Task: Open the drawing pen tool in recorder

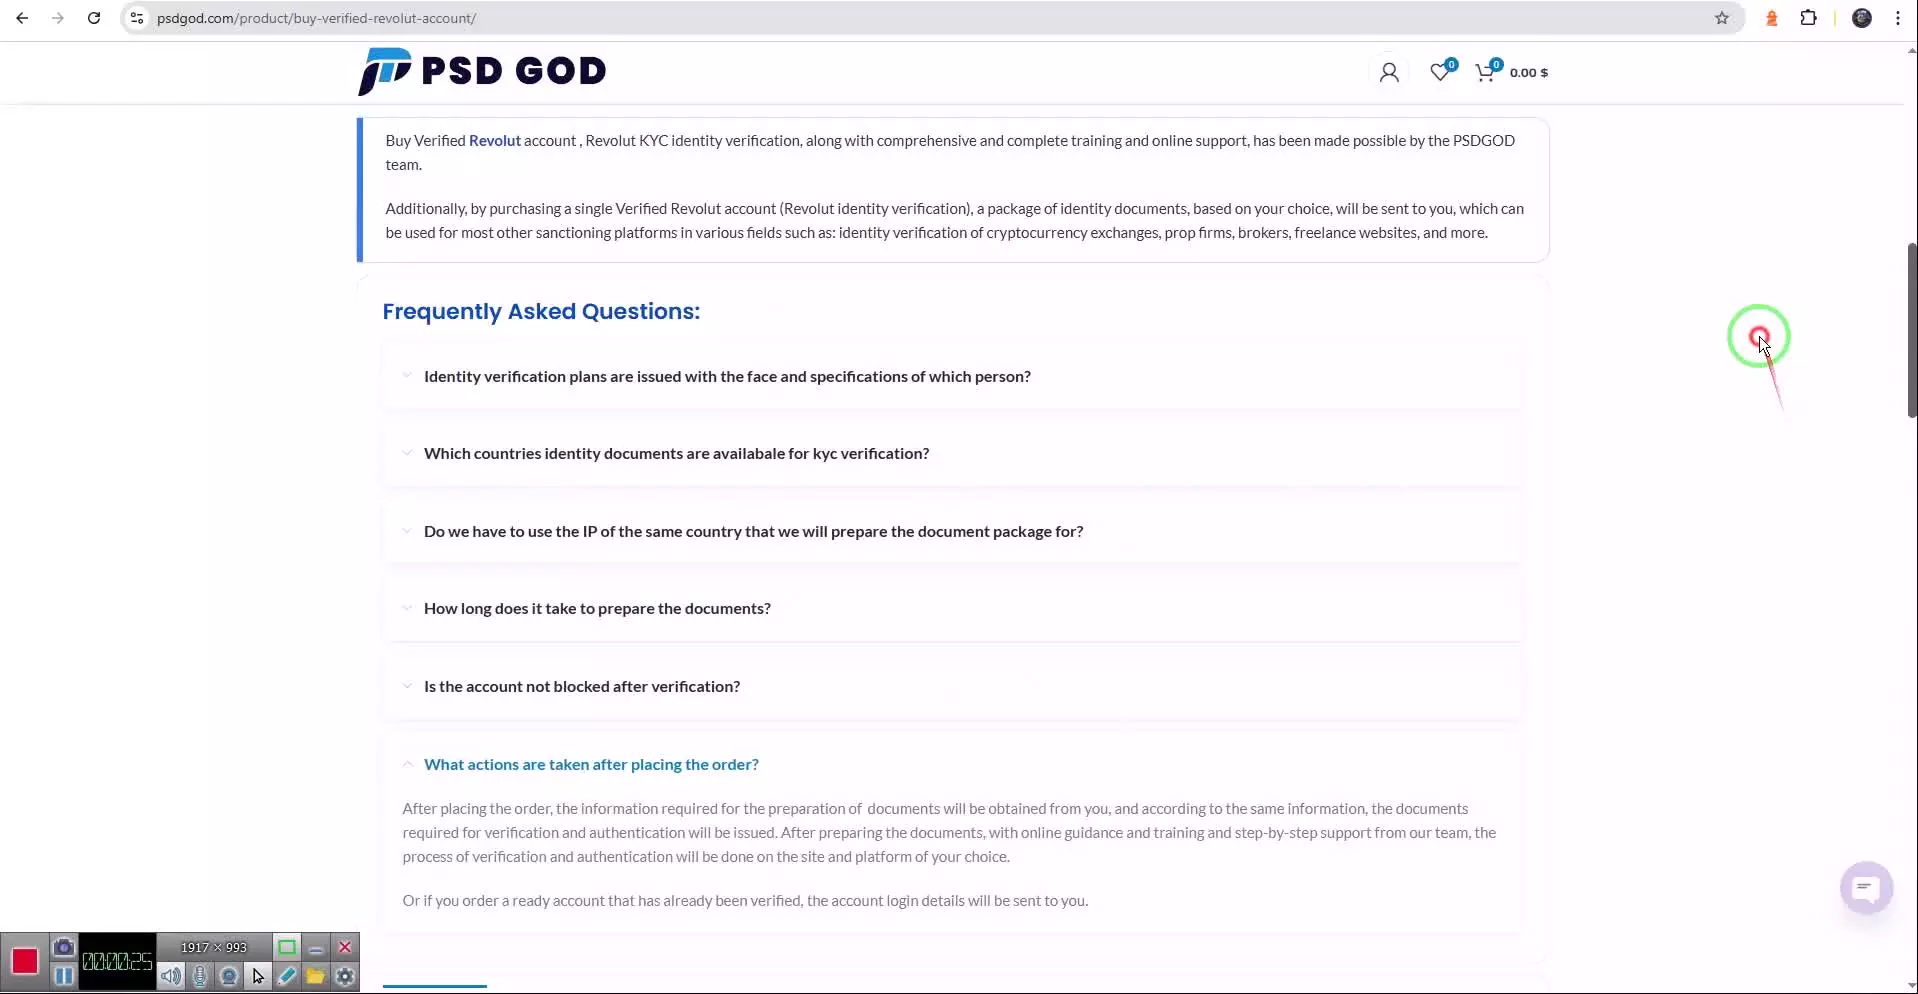Action: pos(287,976)
